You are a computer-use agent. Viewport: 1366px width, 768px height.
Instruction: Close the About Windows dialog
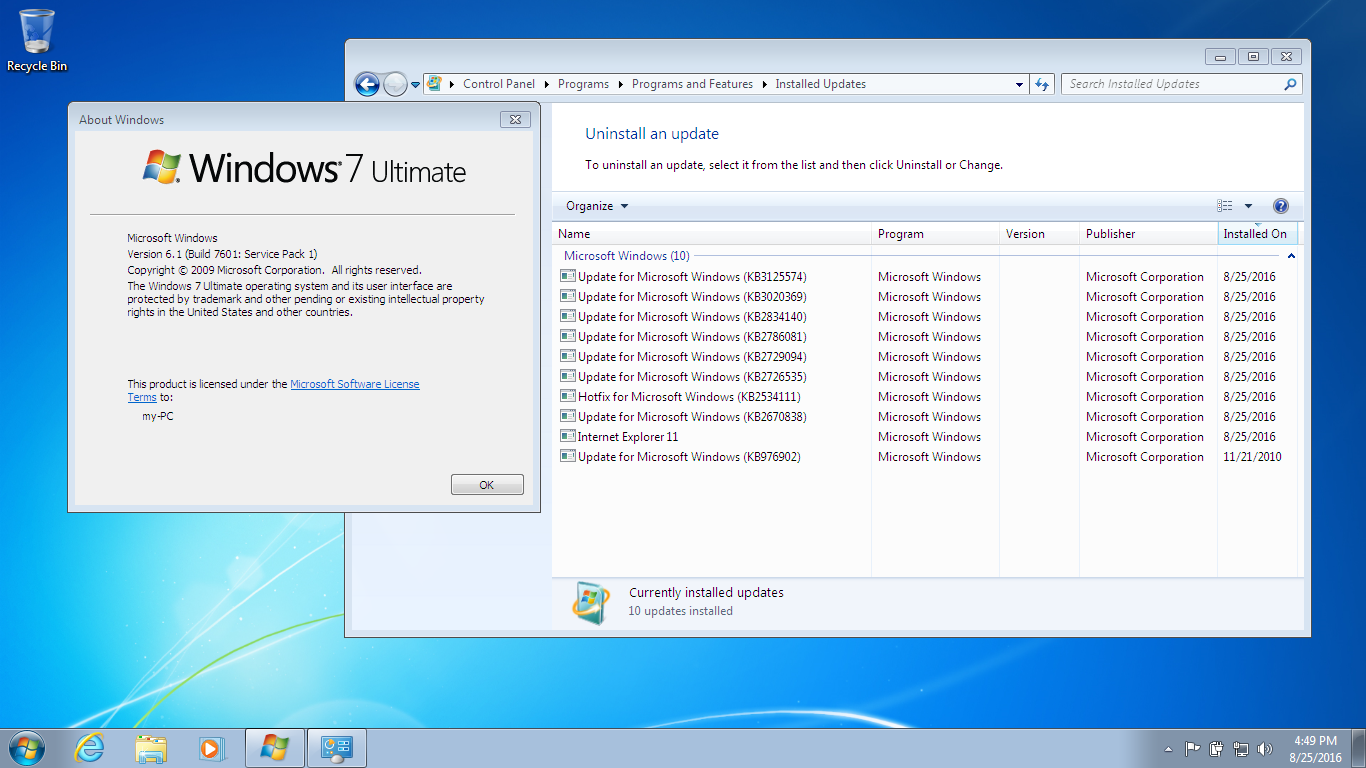[x=515, y=120]
